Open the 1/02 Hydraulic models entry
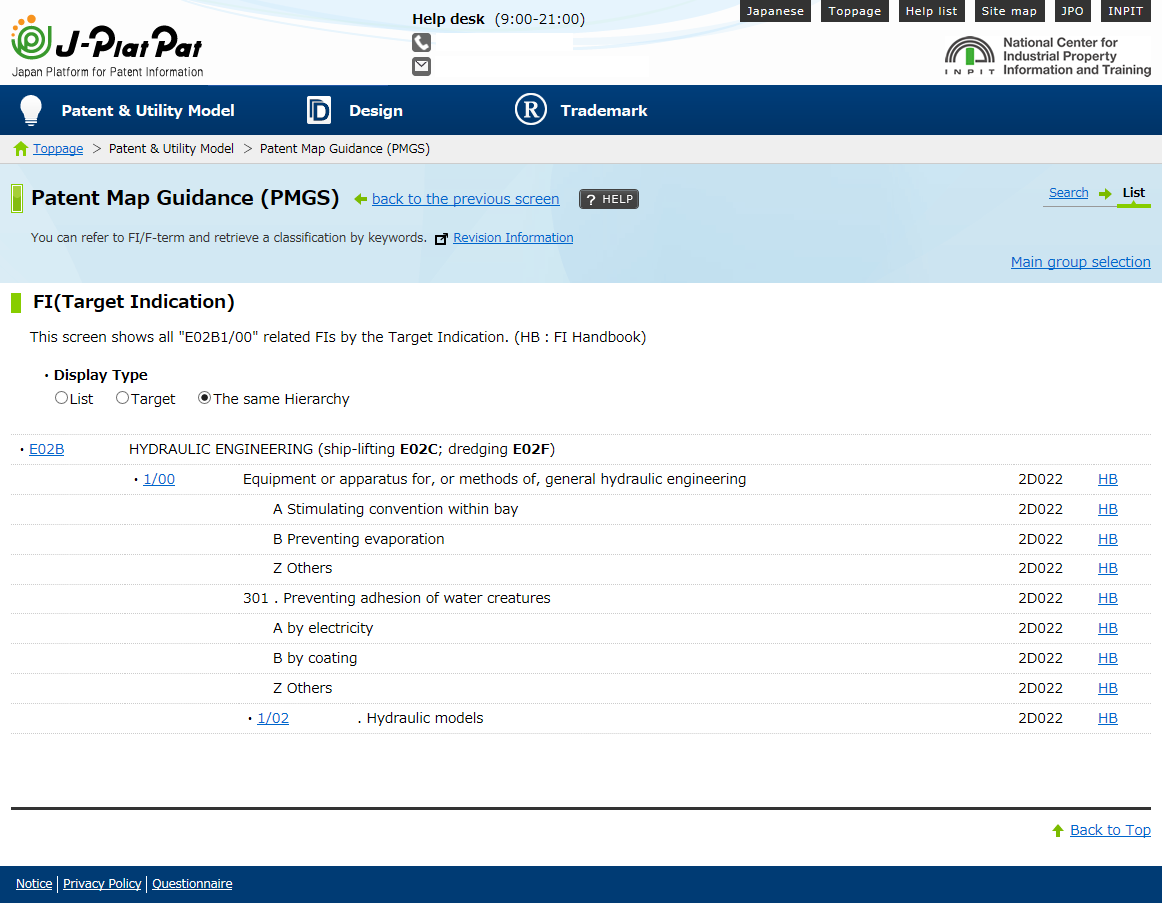 [273, 719]
